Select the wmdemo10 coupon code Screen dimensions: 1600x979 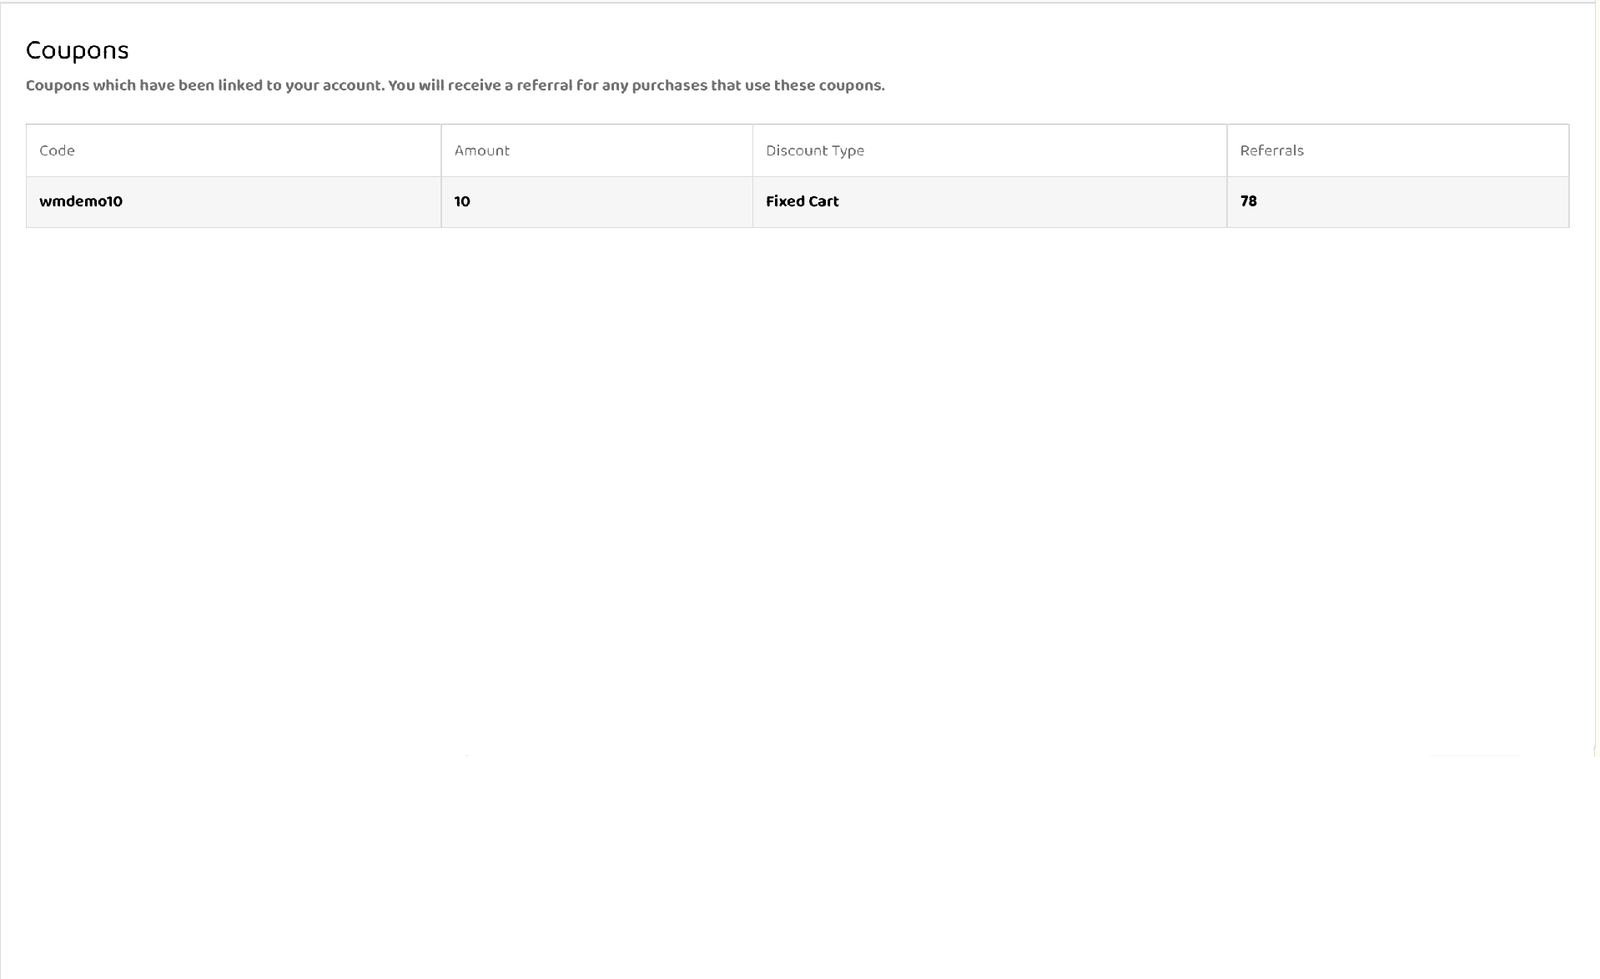(81, 201)
